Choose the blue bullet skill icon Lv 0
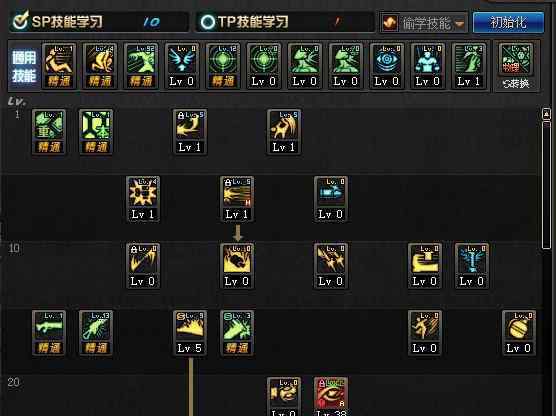This screenshot has width=556, height=416. (x=331, y=199)
